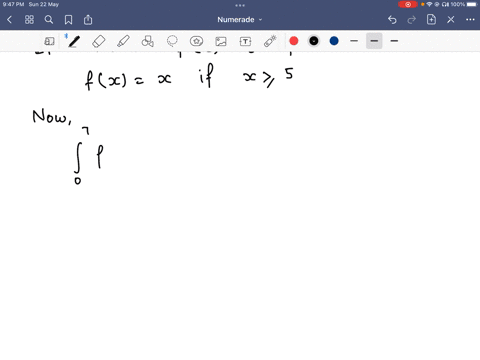
Task: Tap the screen recording indicator in status bar
Action: (x=408, y=4)
